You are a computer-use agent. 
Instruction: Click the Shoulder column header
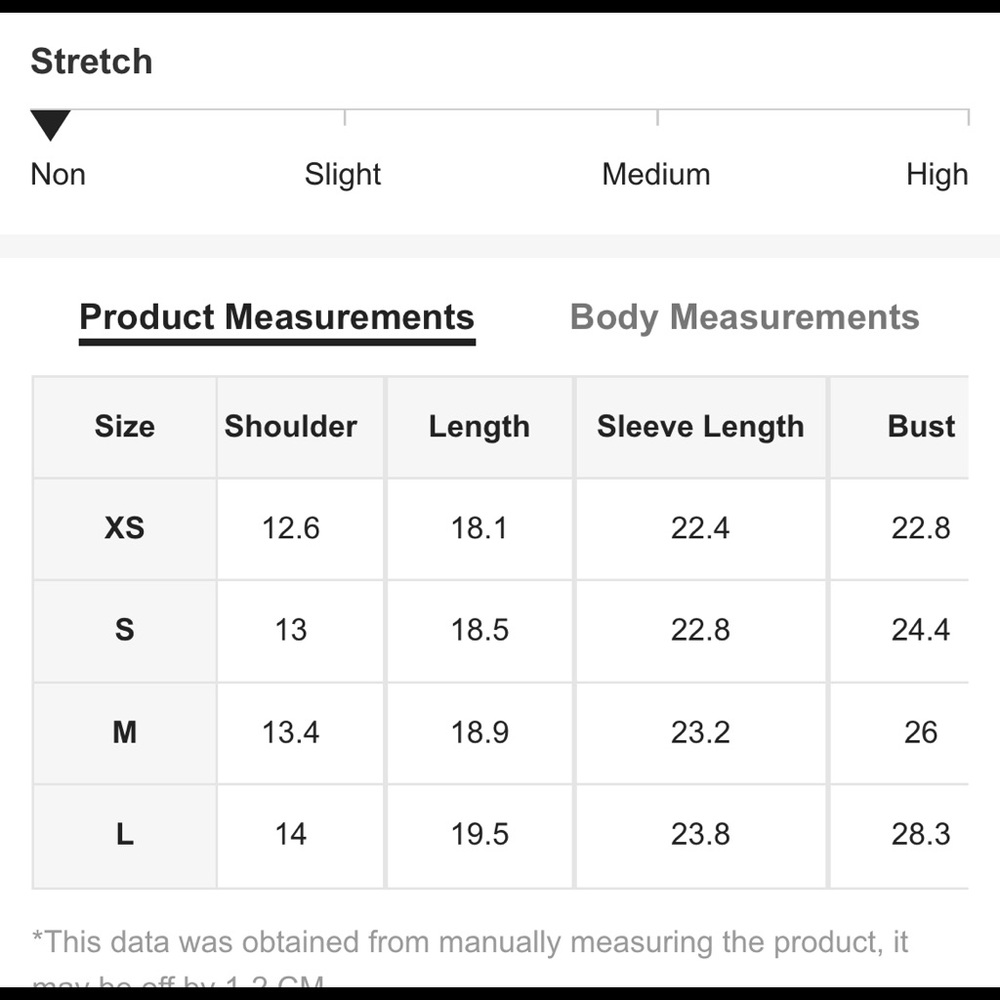point(291,426)
